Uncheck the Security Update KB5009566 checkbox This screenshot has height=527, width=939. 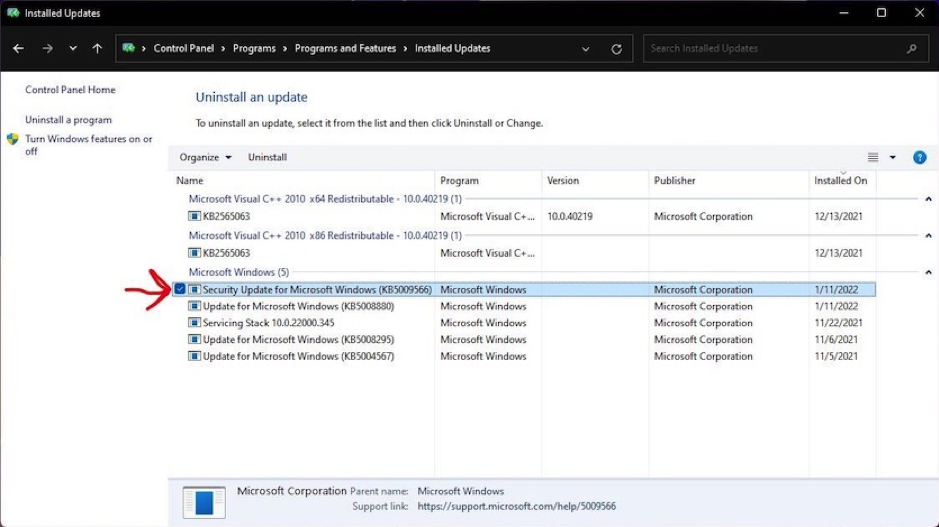point(180,290)
